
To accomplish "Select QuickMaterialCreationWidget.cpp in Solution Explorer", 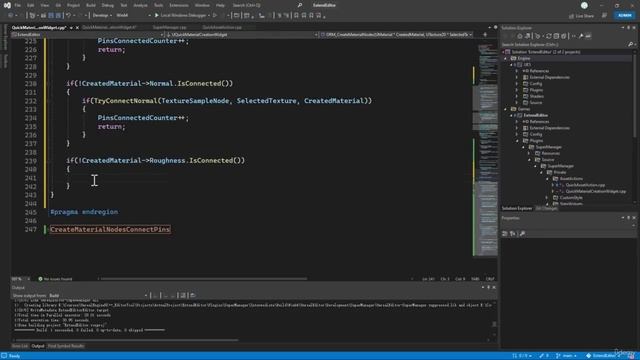I will [596, 191].
